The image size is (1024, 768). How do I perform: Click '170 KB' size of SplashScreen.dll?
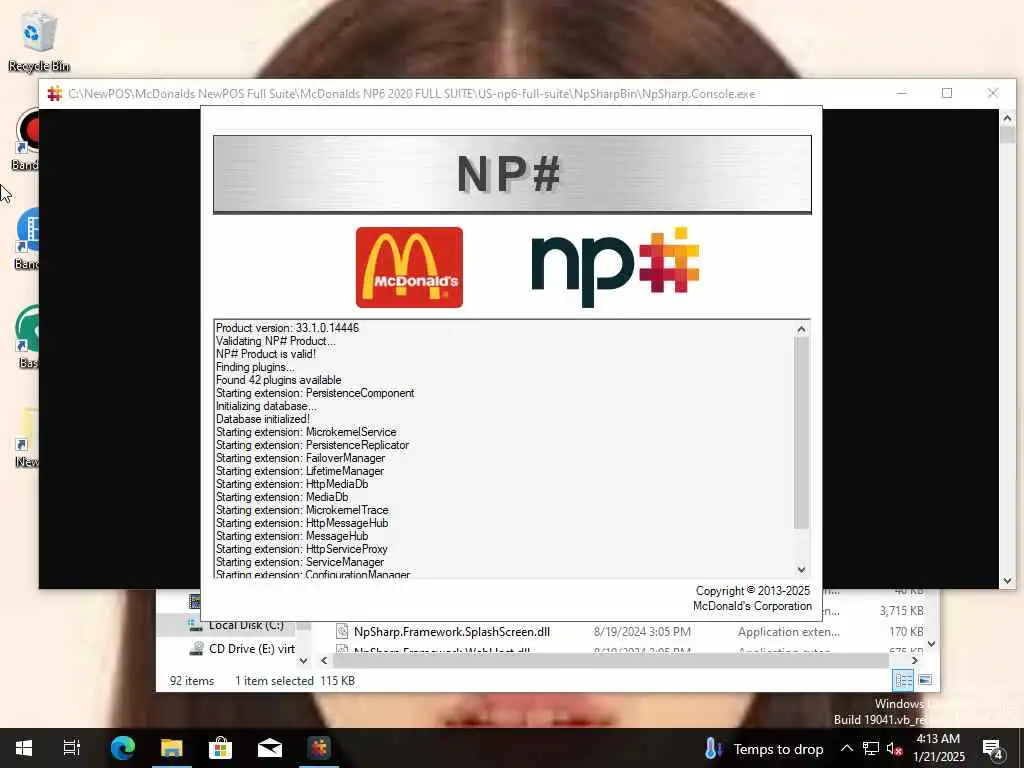[x=906, y=632]
